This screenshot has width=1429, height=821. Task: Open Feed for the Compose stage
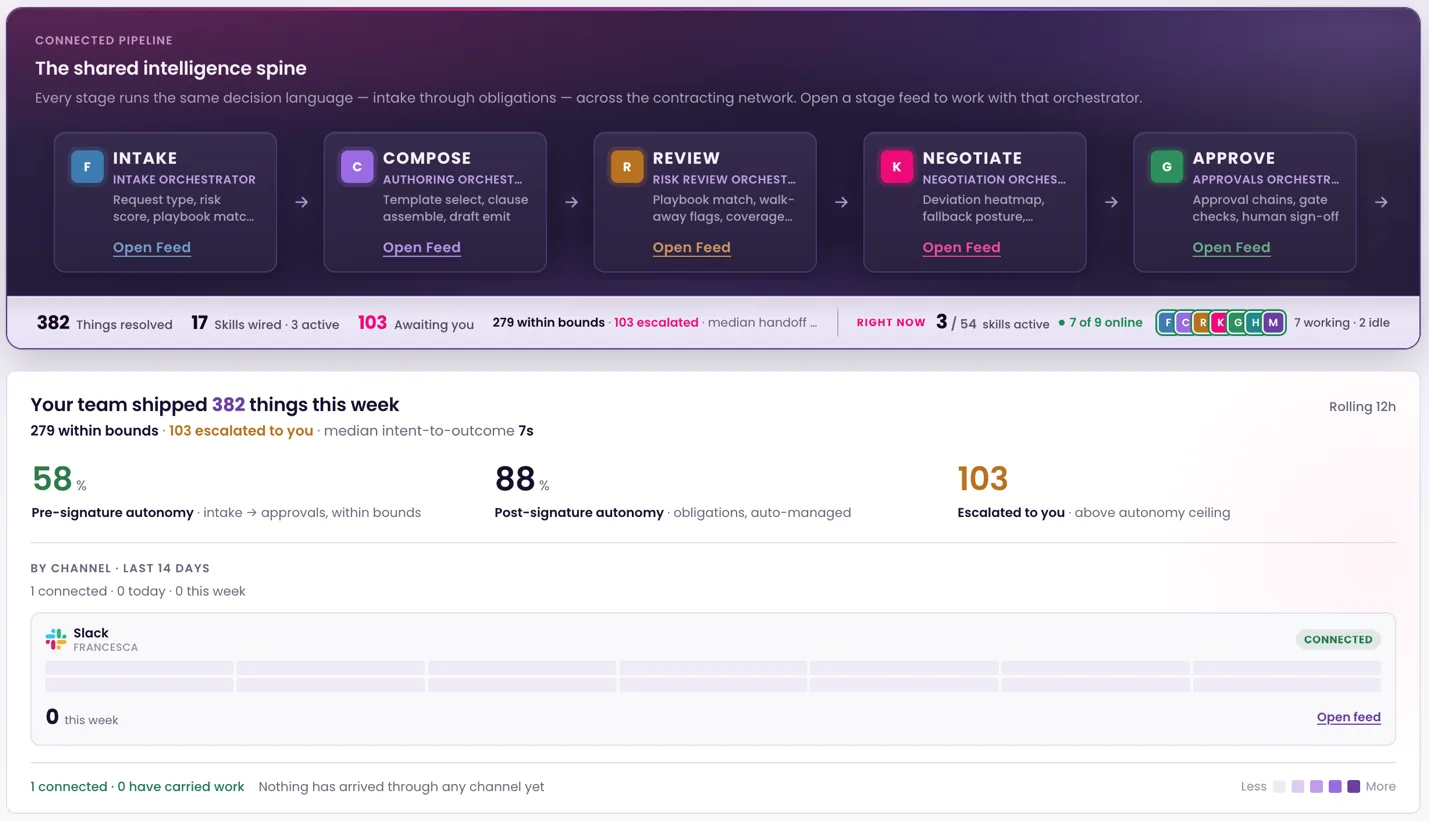click(x=422, y=247)
